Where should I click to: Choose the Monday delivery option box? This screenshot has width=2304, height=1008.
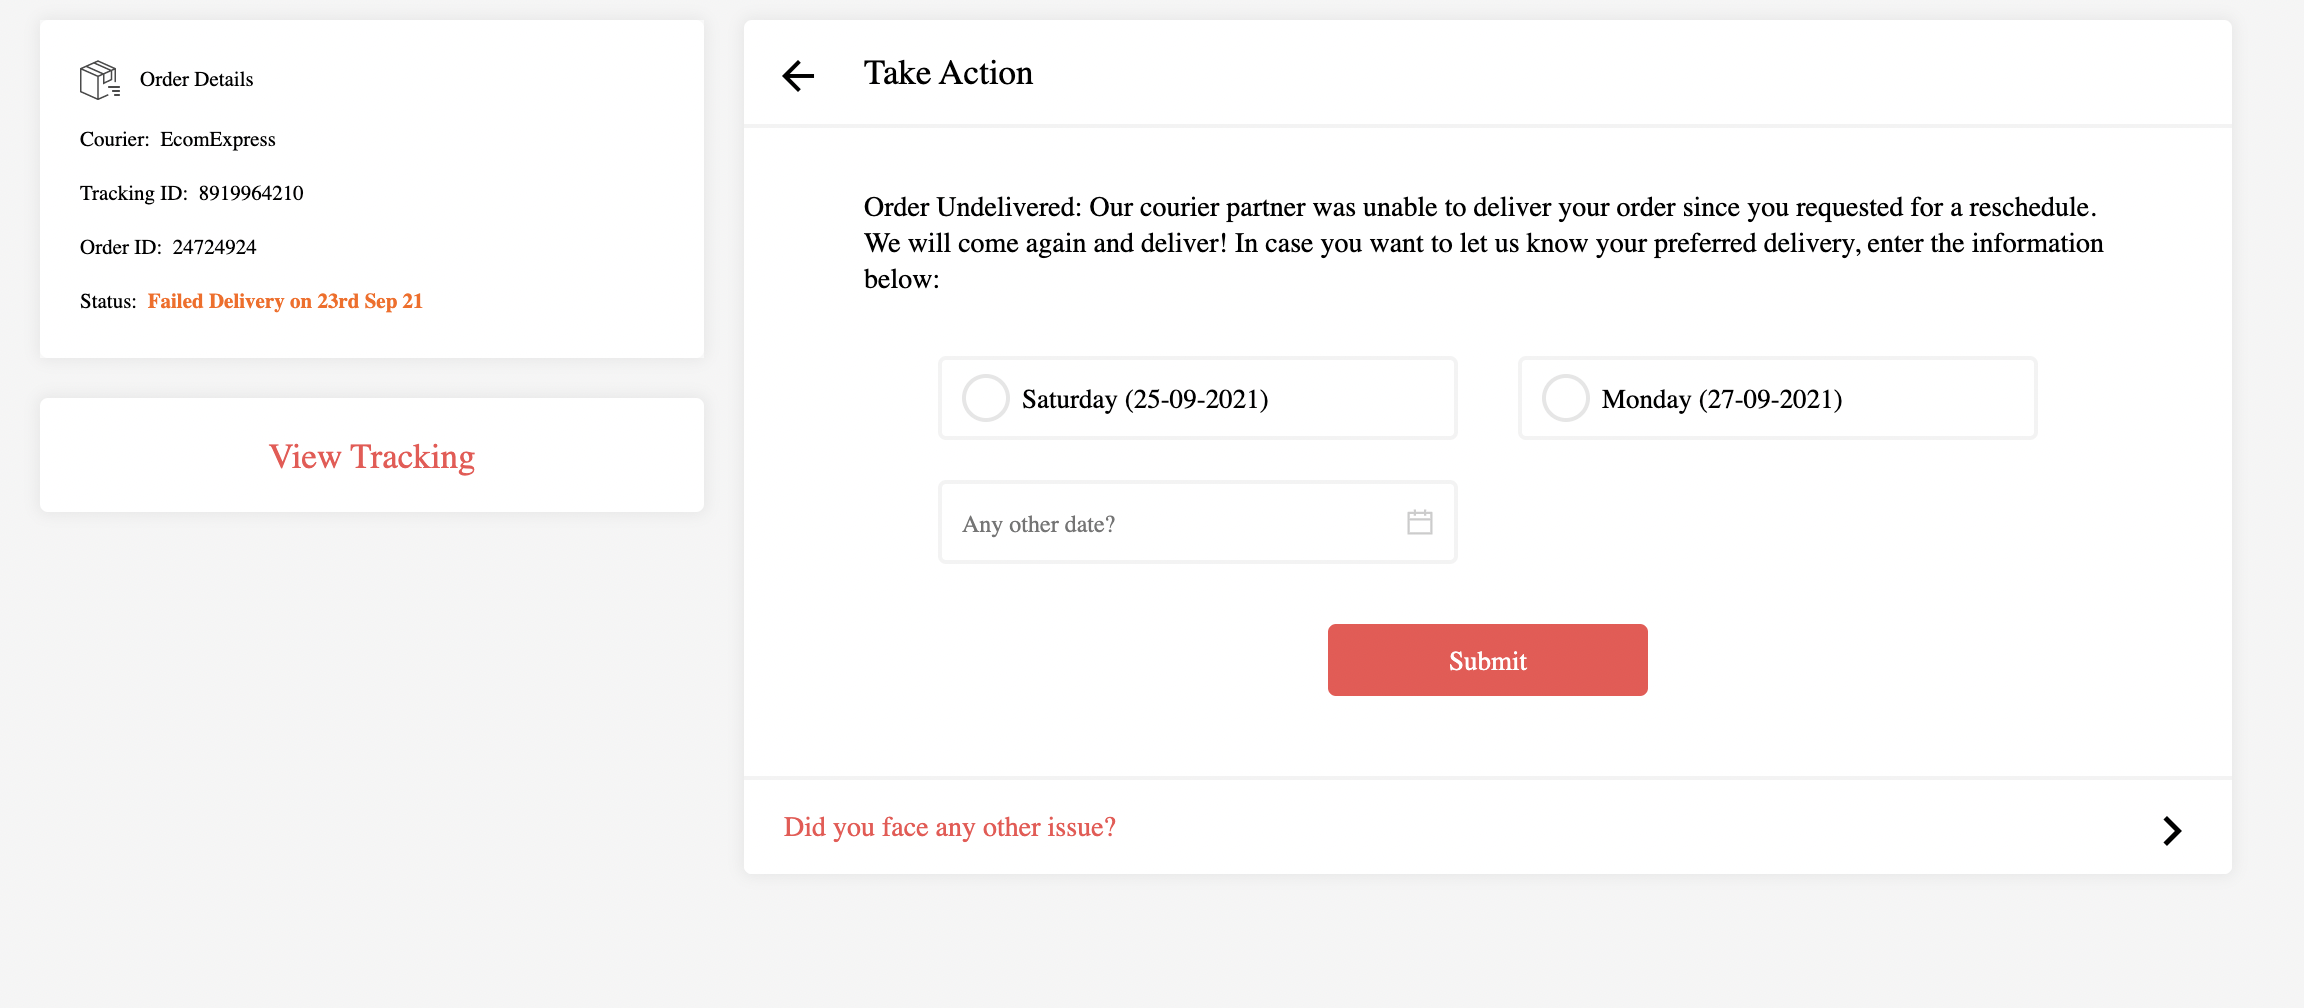(1778, 398)
